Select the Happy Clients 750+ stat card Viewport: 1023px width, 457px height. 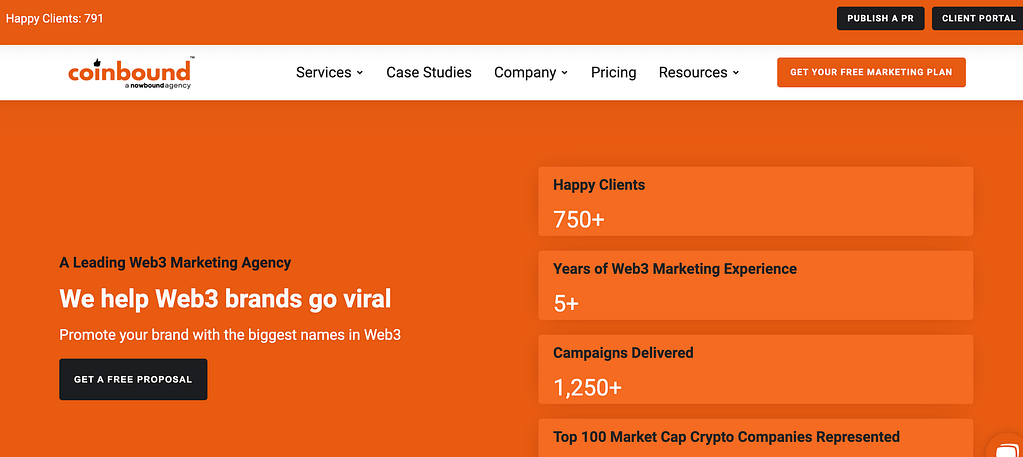pos(755,201)
